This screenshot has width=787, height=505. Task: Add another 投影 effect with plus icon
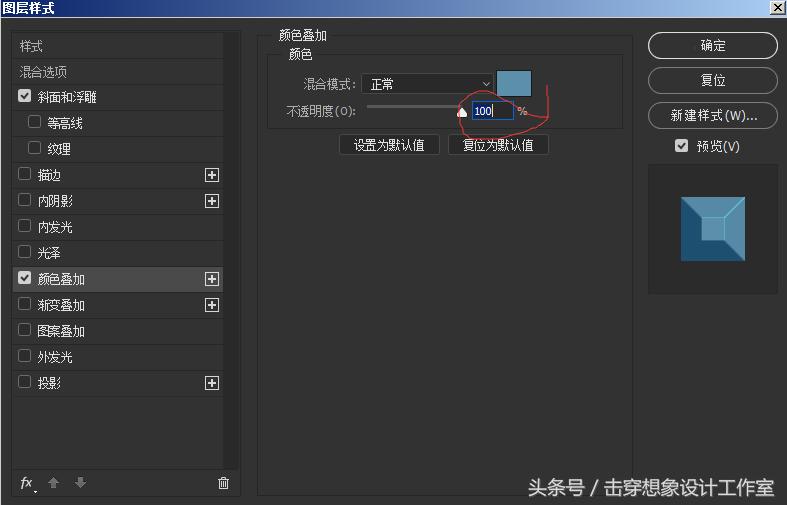(212, 384)
